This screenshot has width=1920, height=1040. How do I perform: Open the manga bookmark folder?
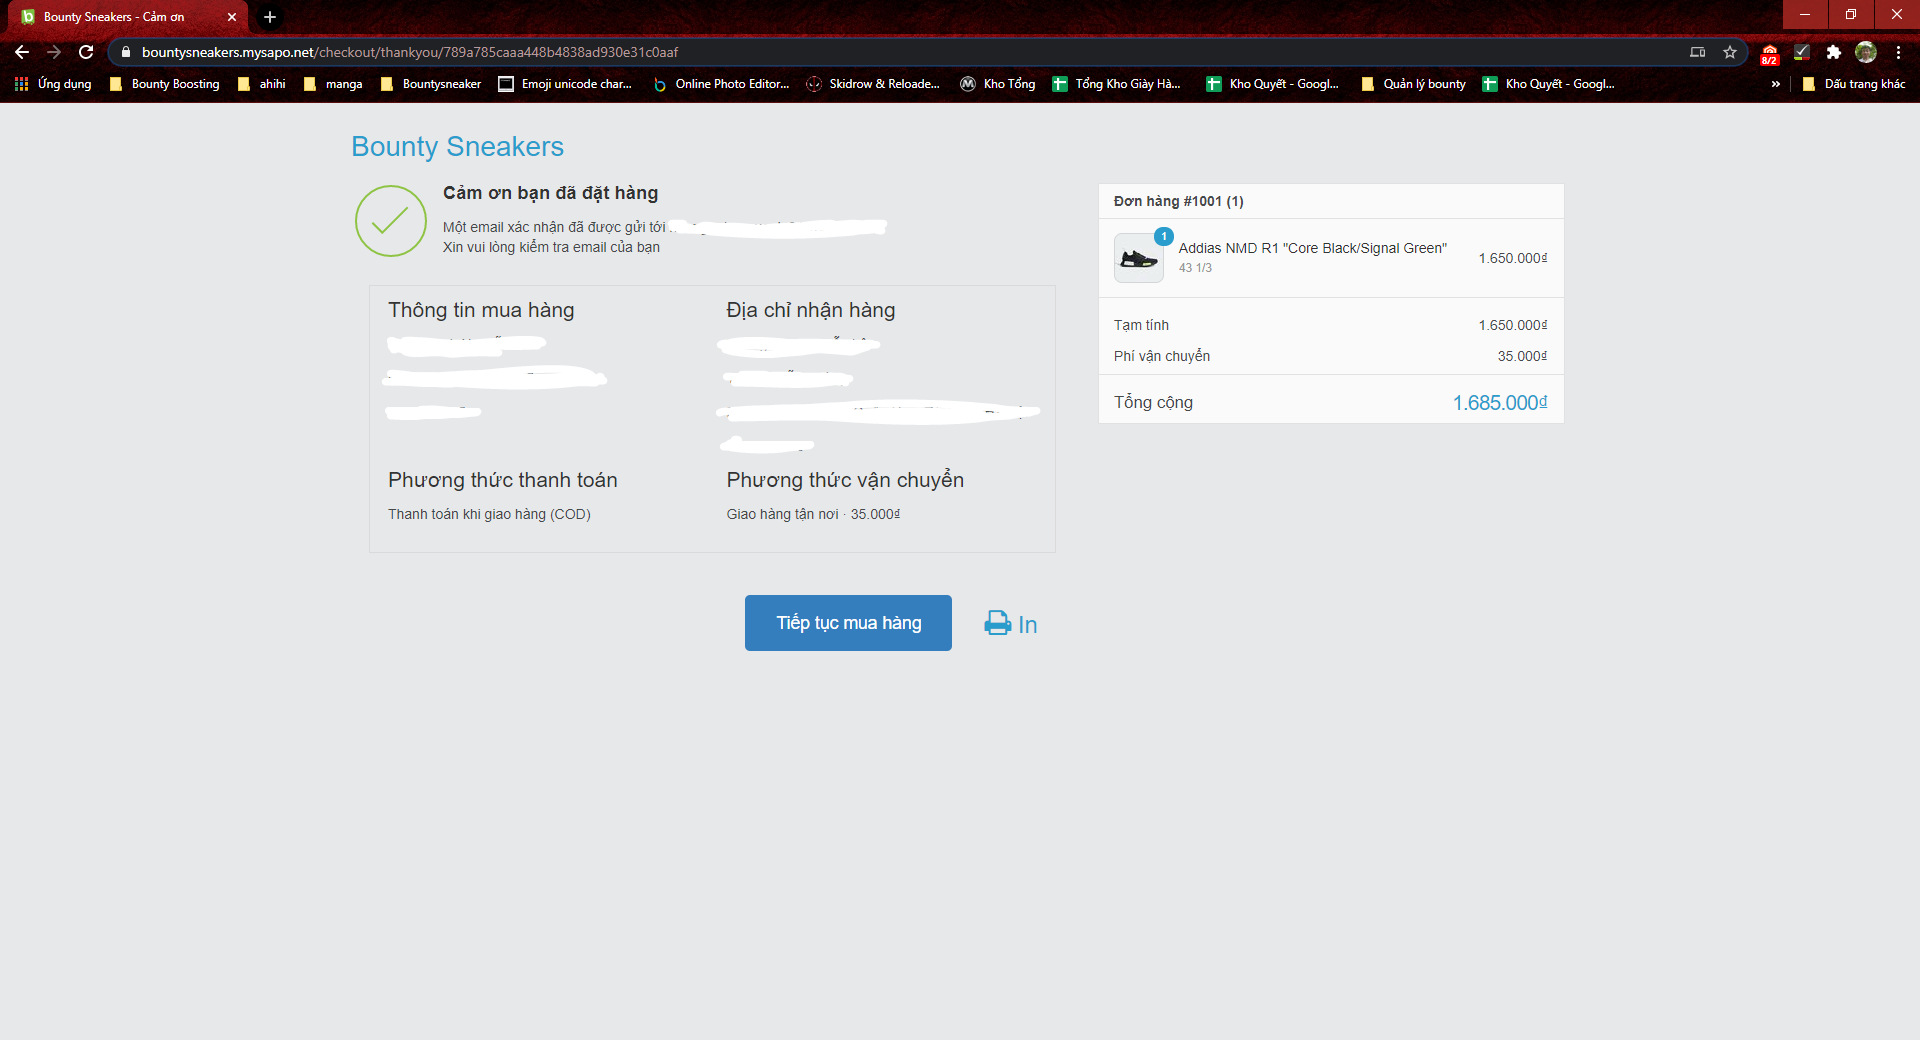click(x=333, y=84)
